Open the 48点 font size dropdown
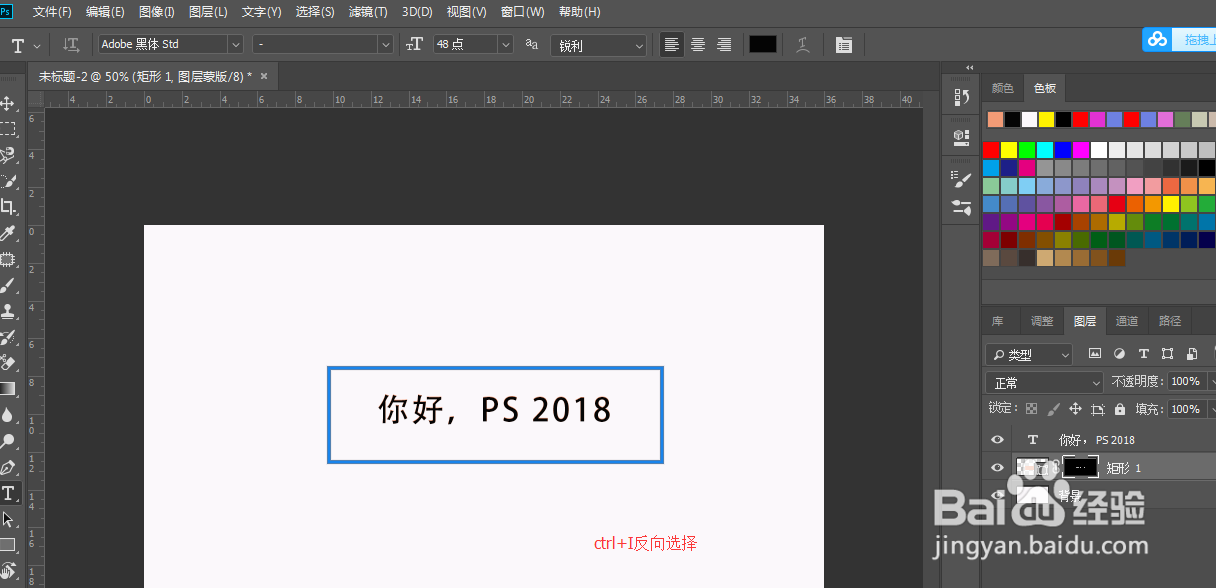The height and width of the screenshot is (588, 1216). point(505,44)
